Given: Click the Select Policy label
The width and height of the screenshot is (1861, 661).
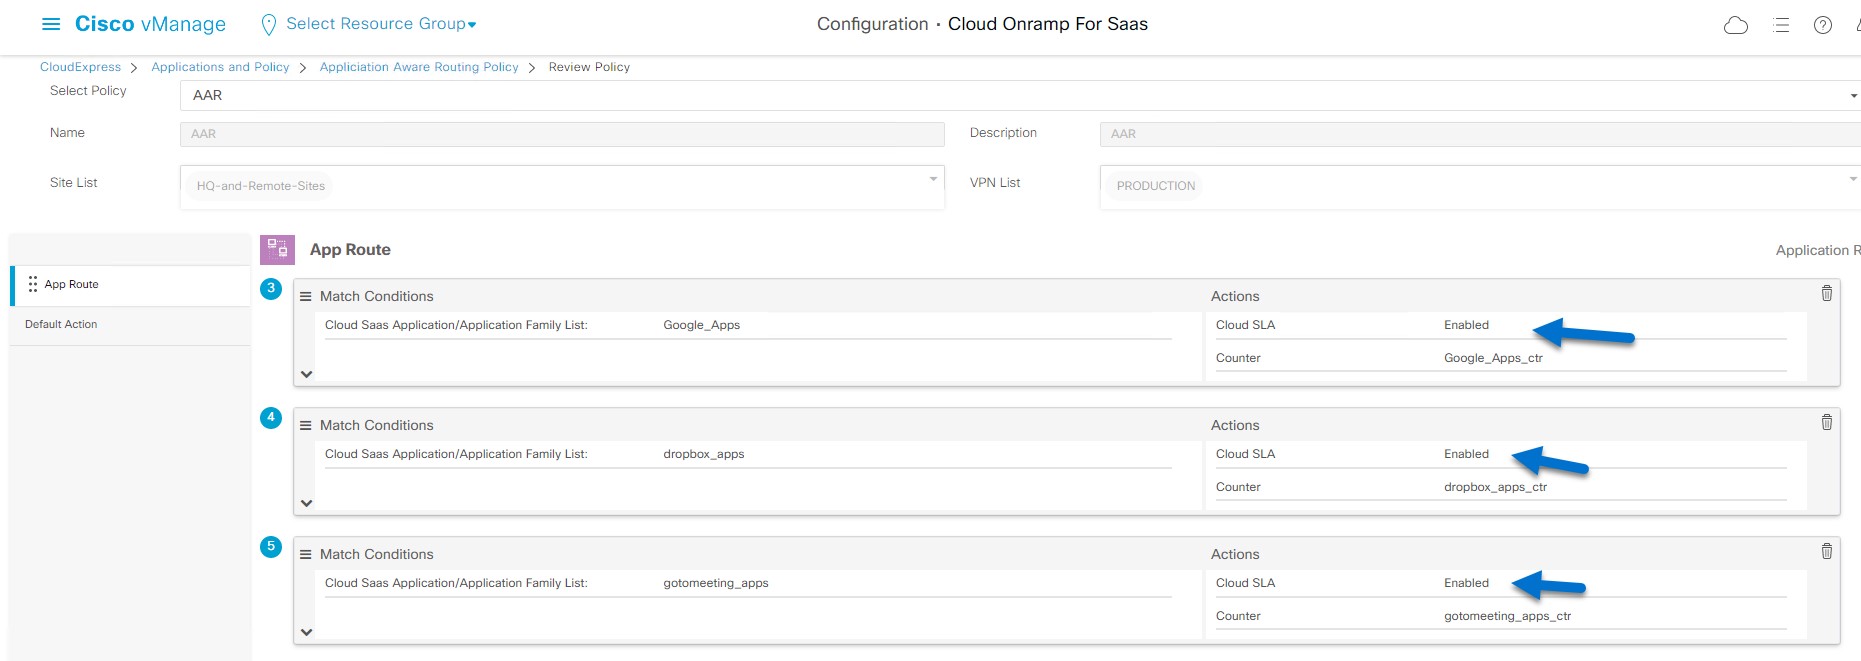Looking at the screenshot, I should point(88,91).
